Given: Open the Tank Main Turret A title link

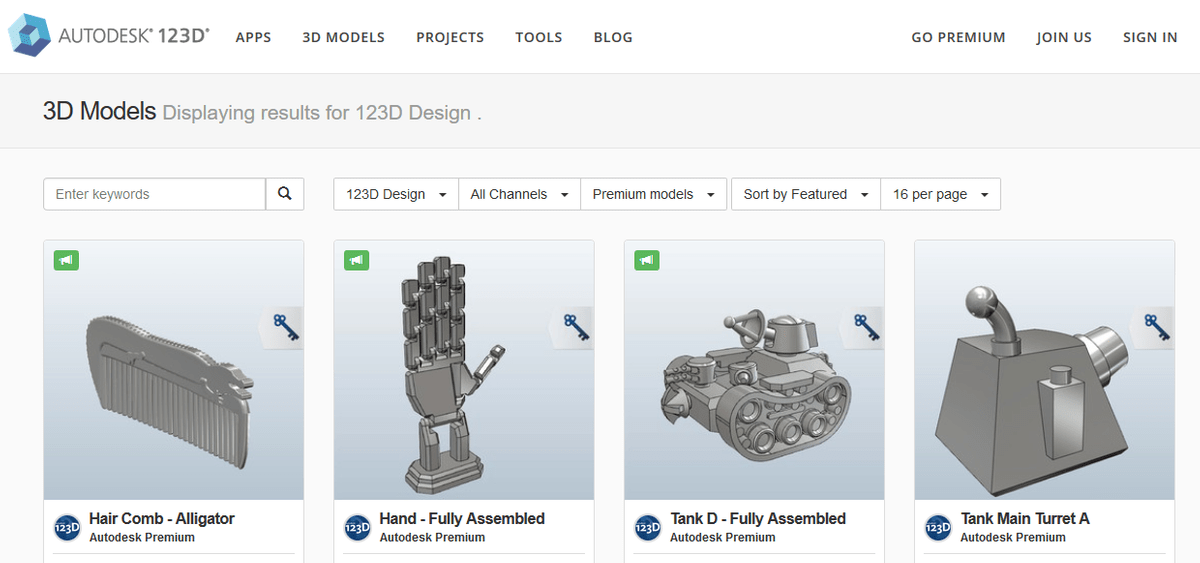Looking at the screenshot, I should [1025, 518].
